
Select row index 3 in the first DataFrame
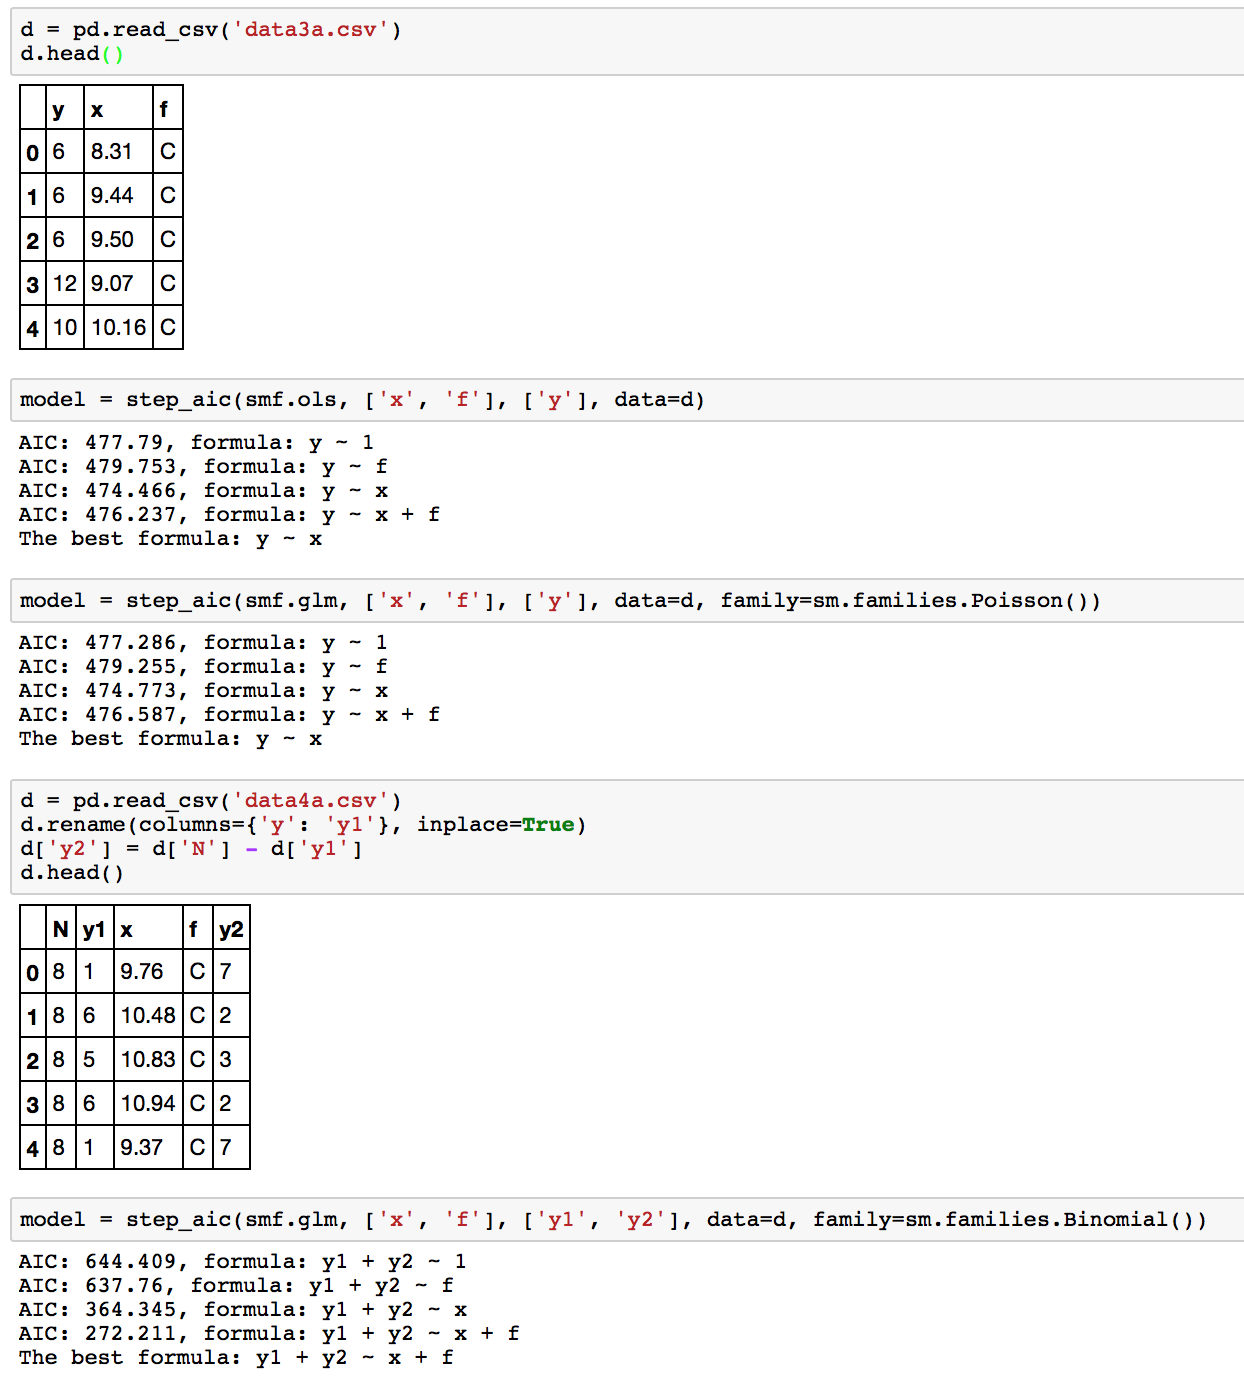tap(31, 284)
